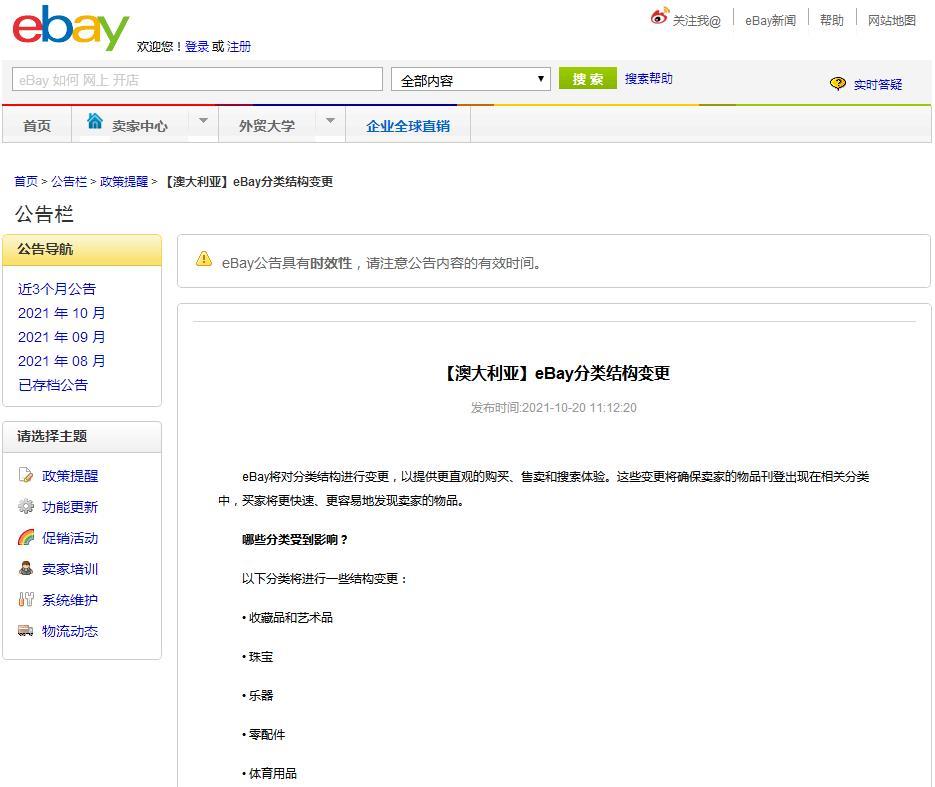Click the 物流动态 truck icon

(x=26, y=630)
